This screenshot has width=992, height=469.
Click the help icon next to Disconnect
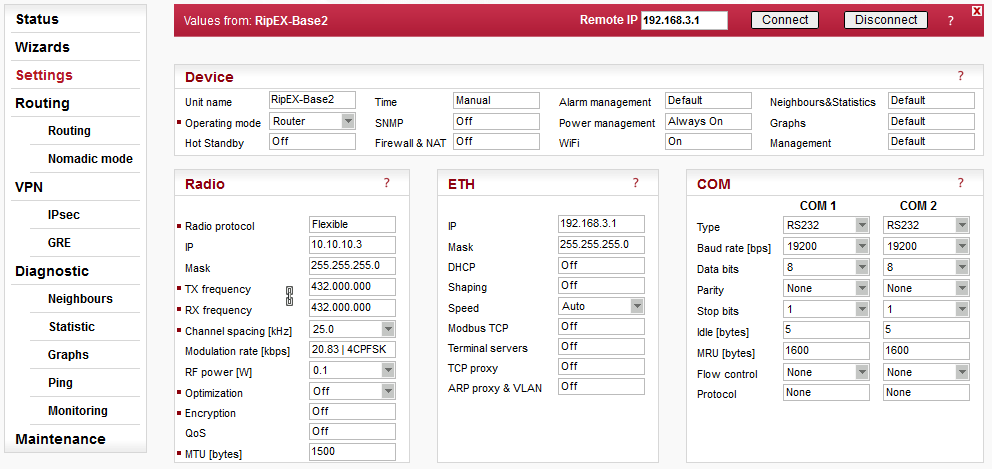pos(950,20)
